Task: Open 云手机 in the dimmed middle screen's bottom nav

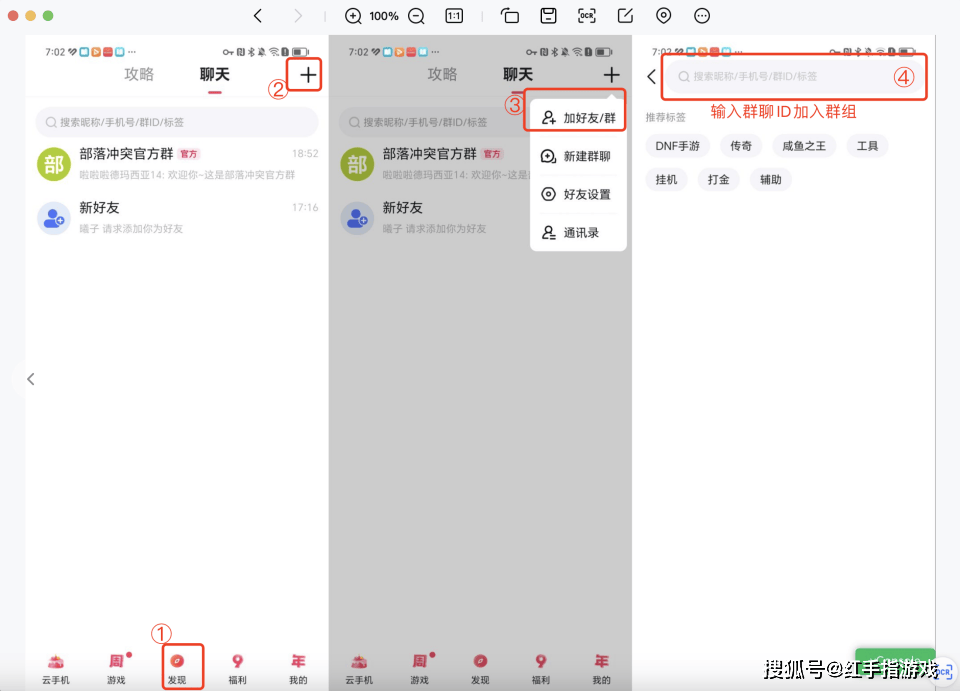Action: (359, 669)
